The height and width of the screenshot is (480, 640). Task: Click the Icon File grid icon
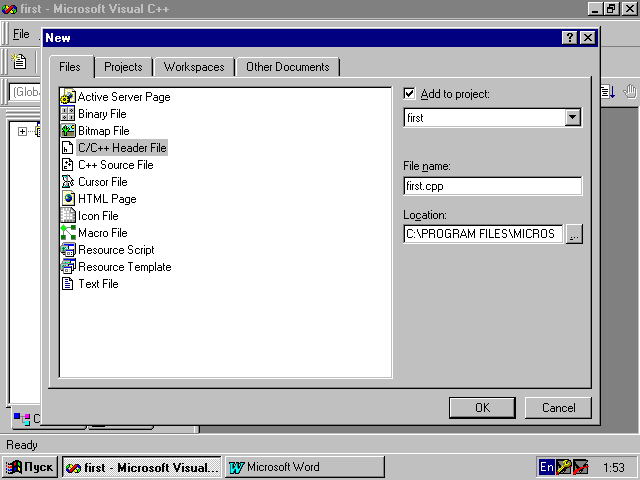pos(68,216)
